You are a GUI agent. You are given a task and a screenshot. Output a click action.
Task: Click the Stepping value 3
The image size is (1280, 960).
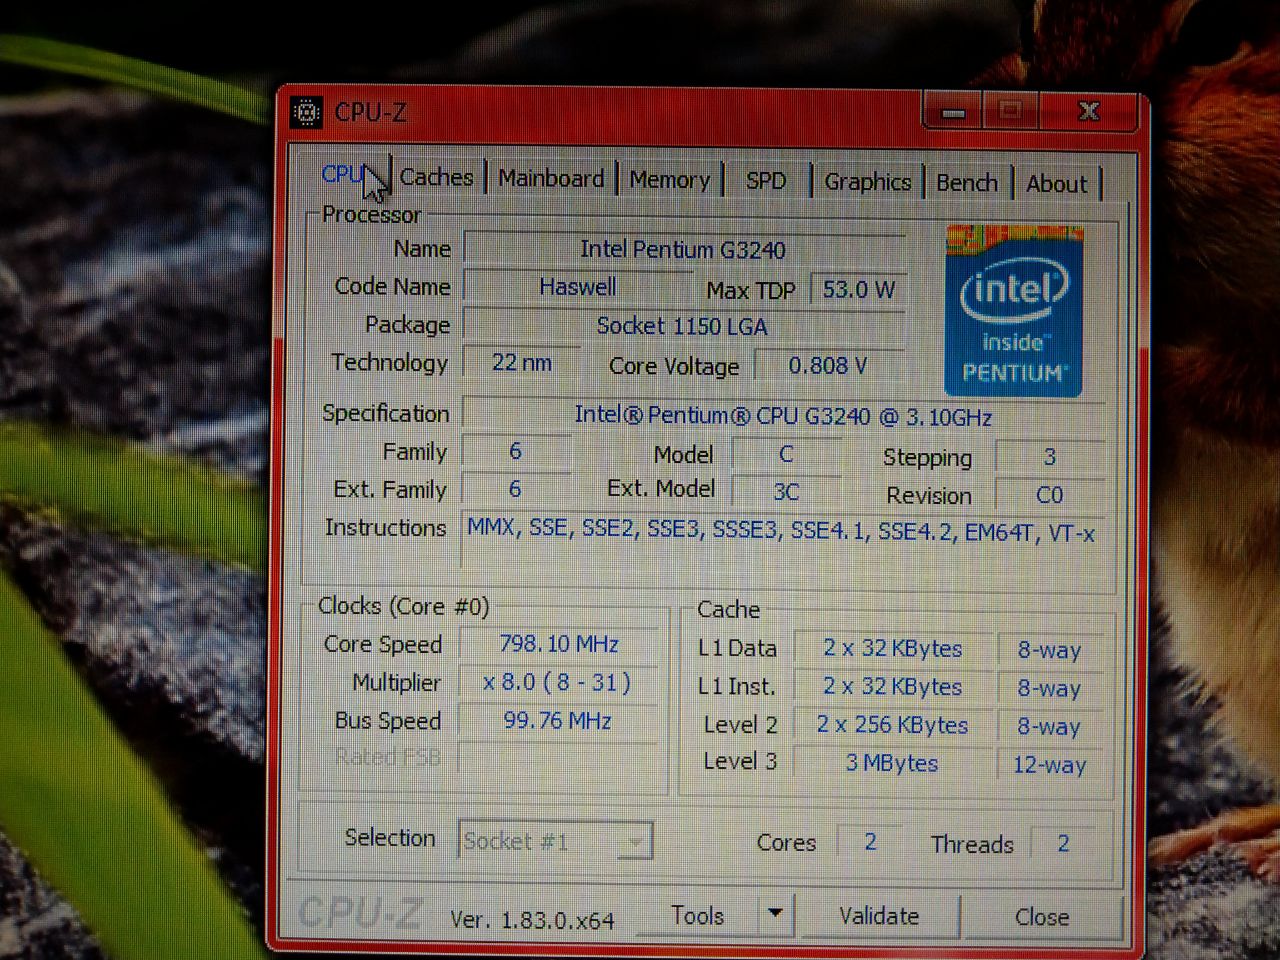click(x=1050, y=457)
